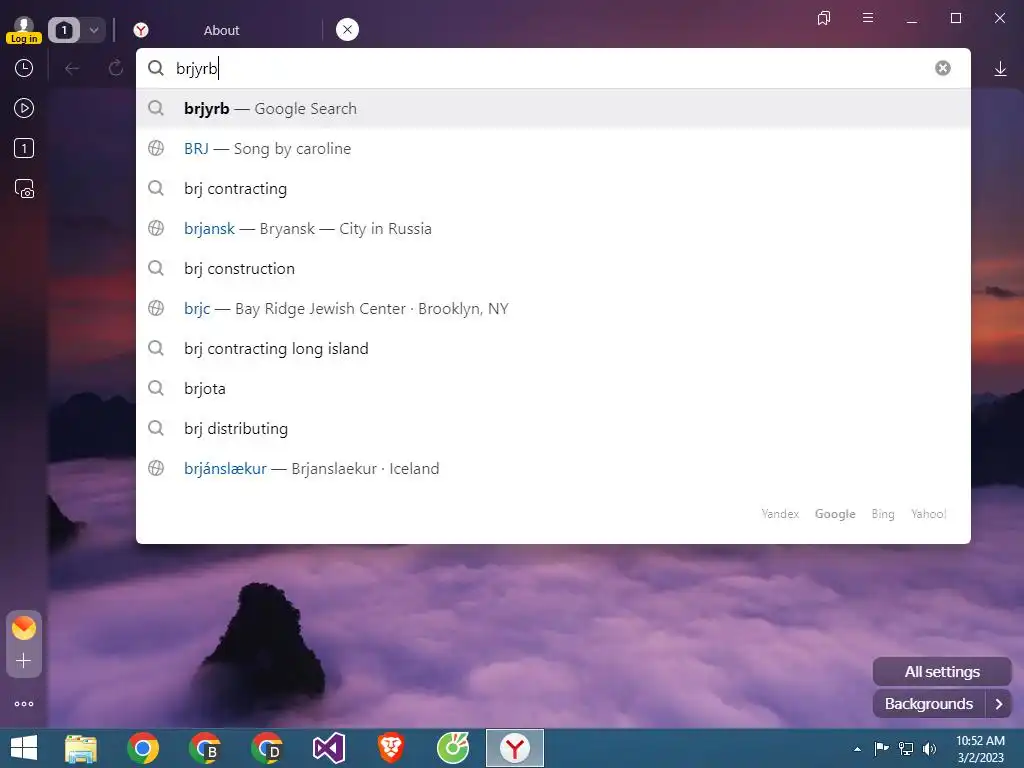Screen dimensions: 1024x768
Task: Launch Chrome Beta from the taskbar
Action: tap(204, 748)
